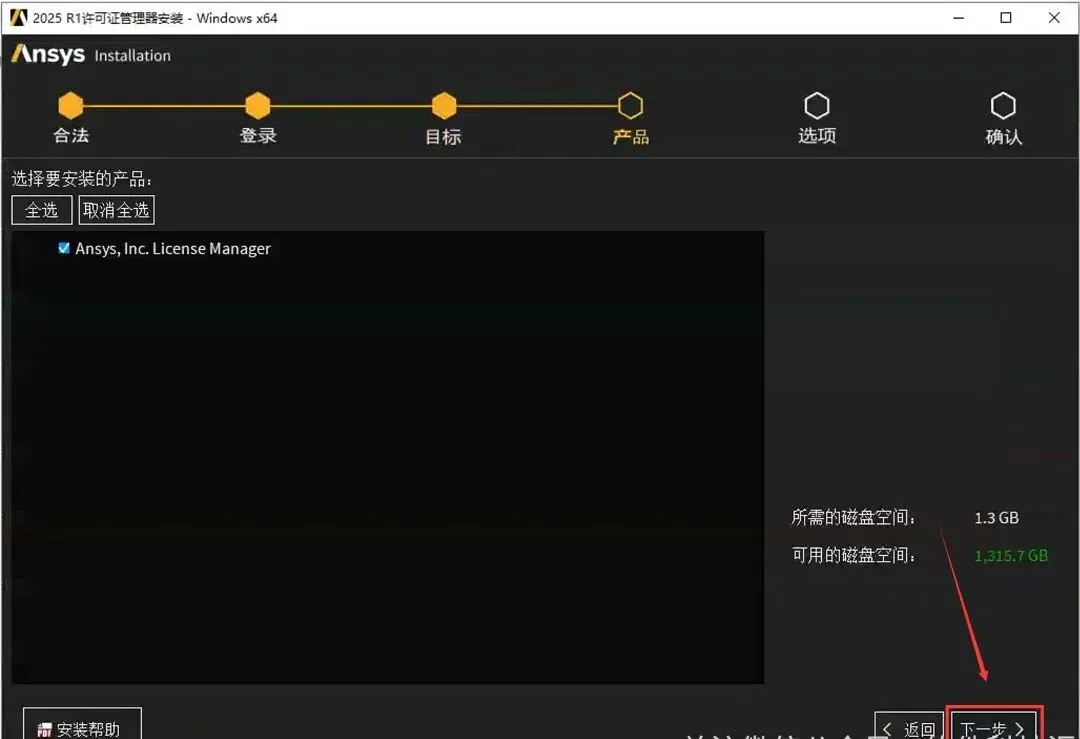The image size is (1080, 739).
Task: Click the 选择要安装的产品 heading
Action: 81,179
